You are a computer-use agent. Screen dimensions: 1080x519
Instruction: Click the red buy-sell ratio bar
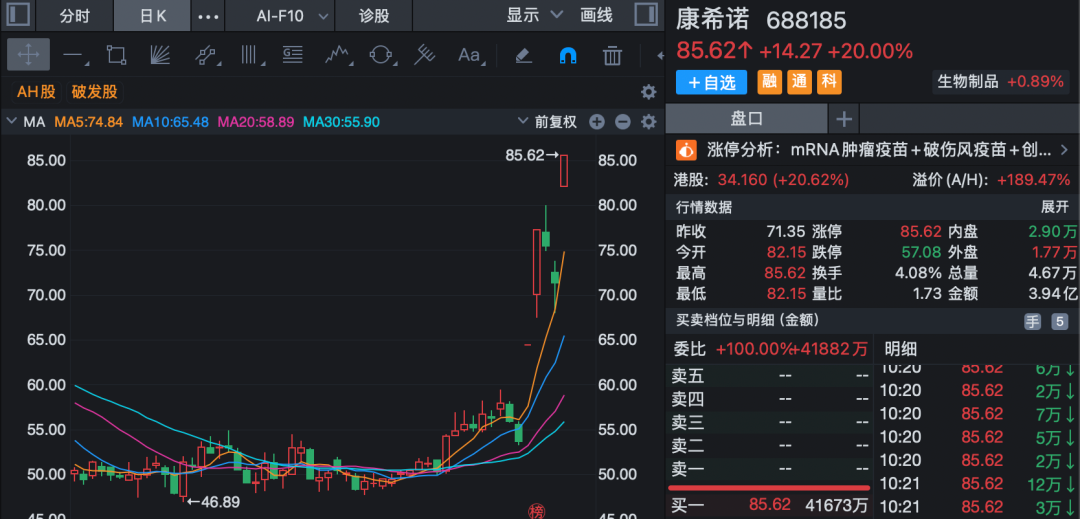click(765, 489)
